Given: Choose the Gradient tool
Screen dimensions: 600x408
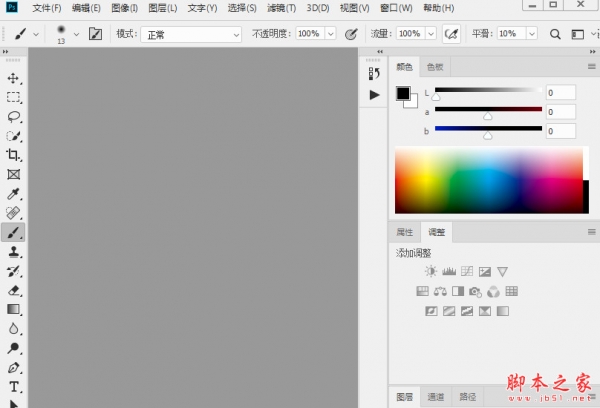Looking at the screenshot, I should tap(14, 309).
